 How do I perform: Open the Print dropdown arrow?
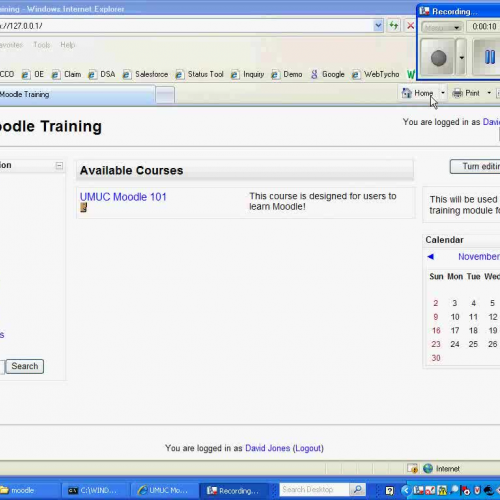(x=489, y=93)
